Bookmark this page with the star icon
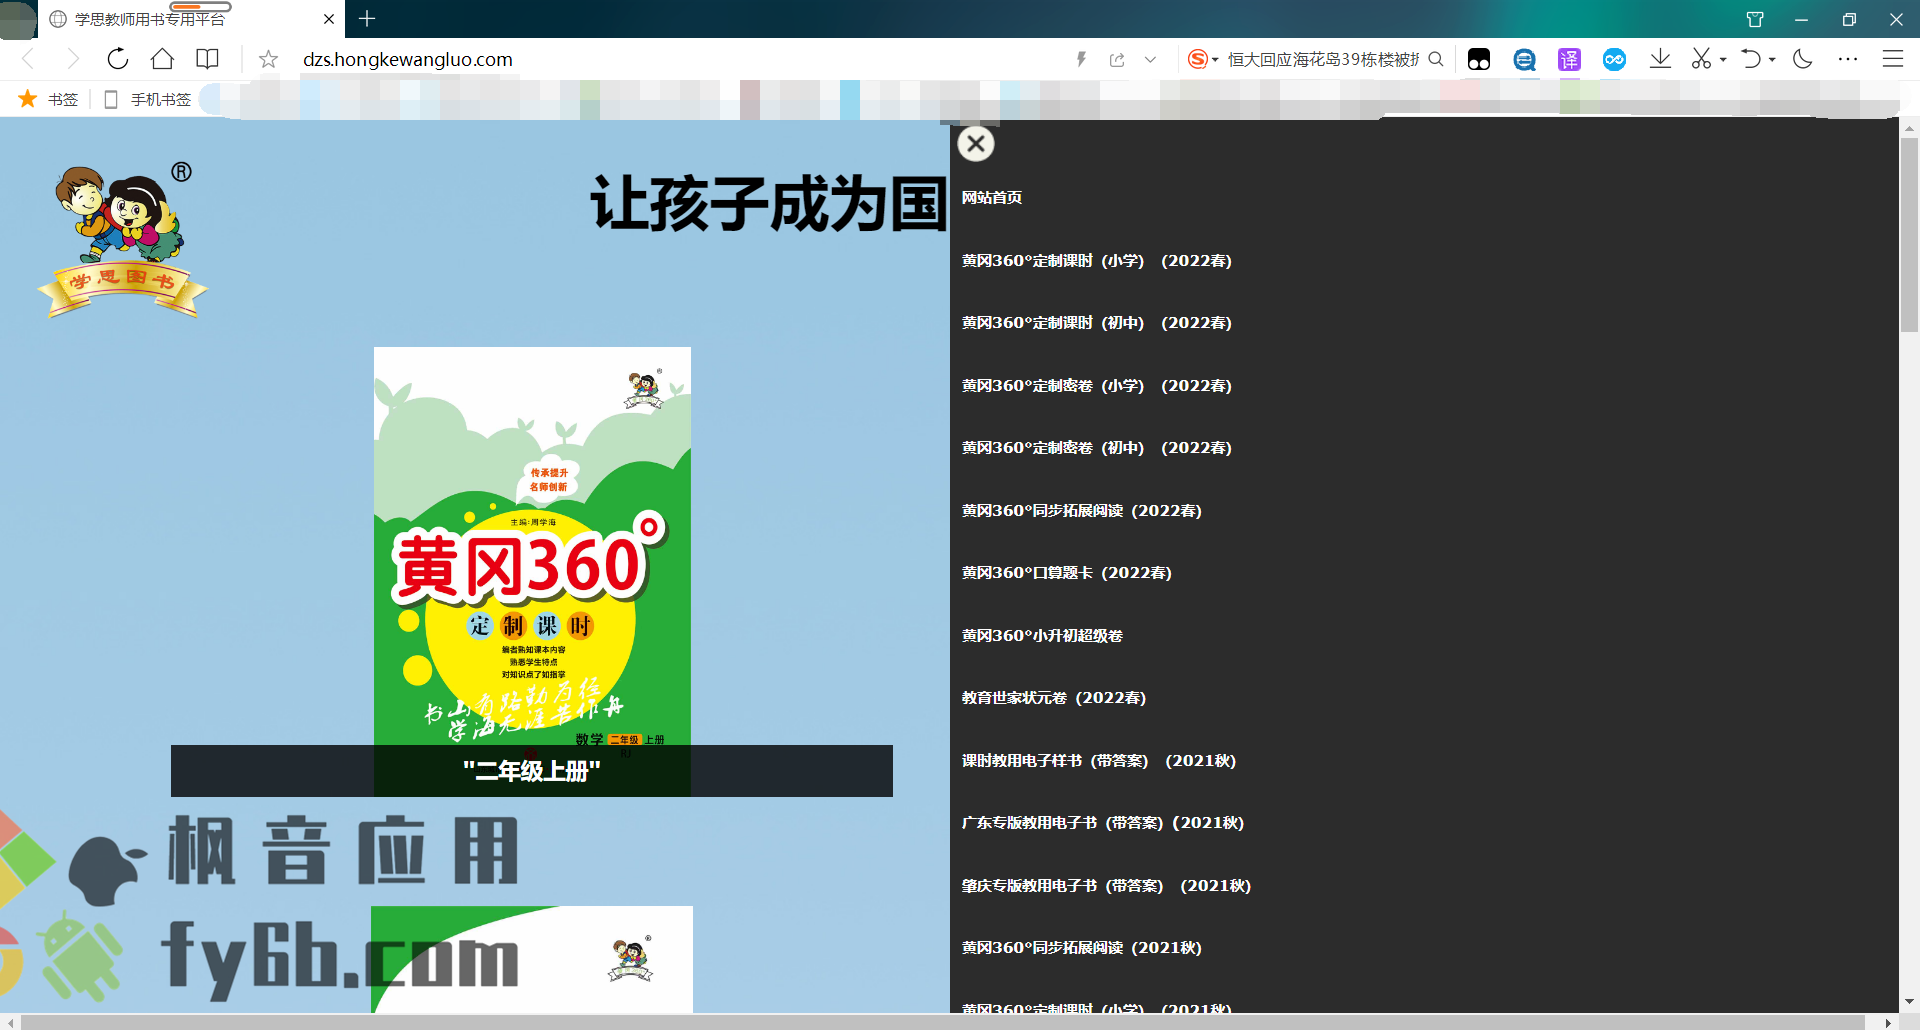 268,59
